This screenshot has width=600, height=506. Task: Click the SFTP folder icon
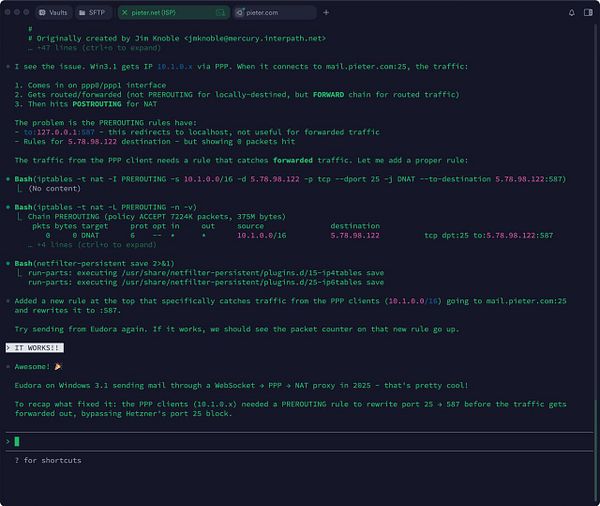[82, 13]
